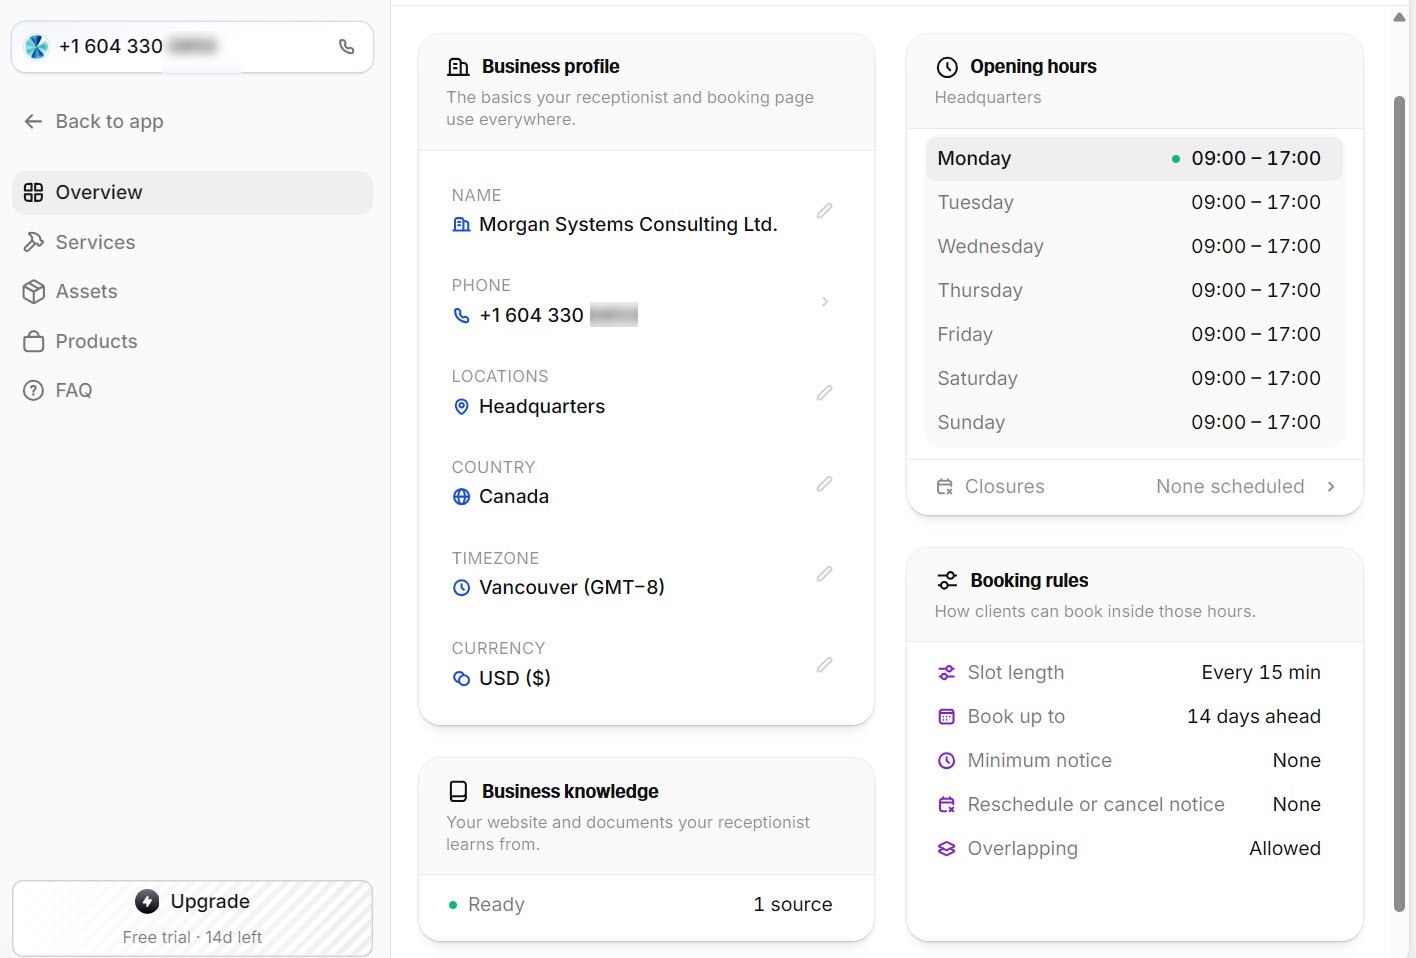Click the Overlapping layers icon
The image size is (1416, 958).
tap(946, 849)
